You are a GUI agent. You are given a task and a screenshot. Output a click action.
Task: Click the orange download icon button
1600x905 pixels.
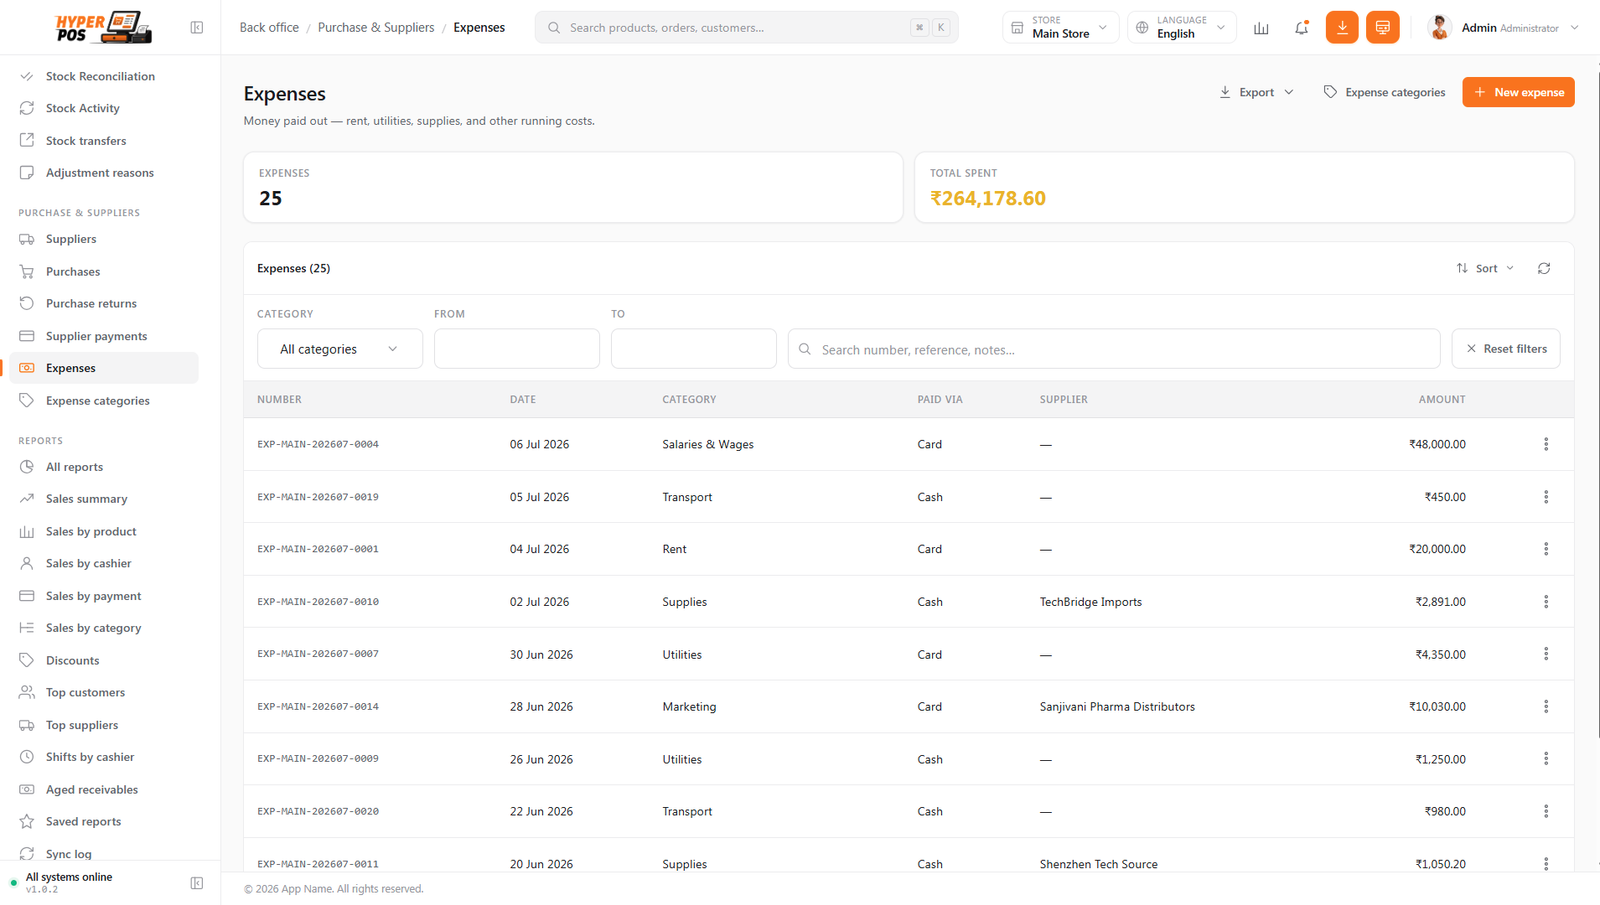click(1342, 28)
